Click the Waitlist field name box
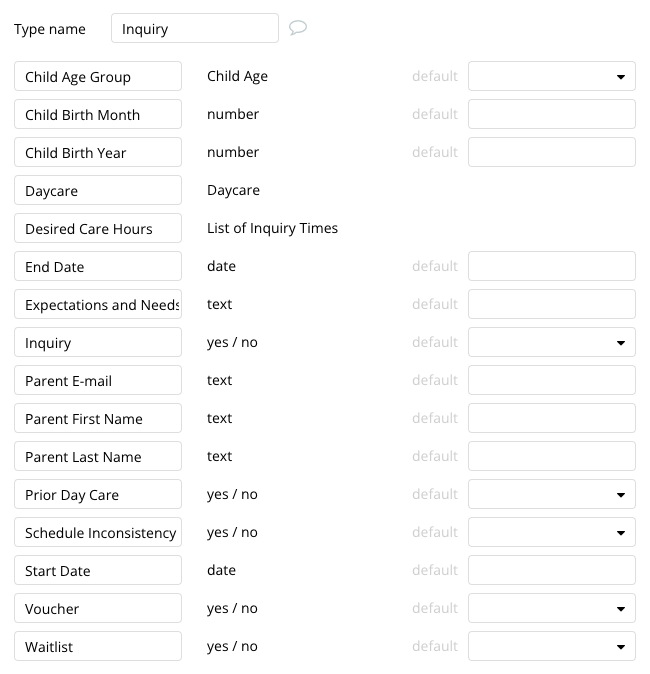650x674 pixels. click(98, 646)
